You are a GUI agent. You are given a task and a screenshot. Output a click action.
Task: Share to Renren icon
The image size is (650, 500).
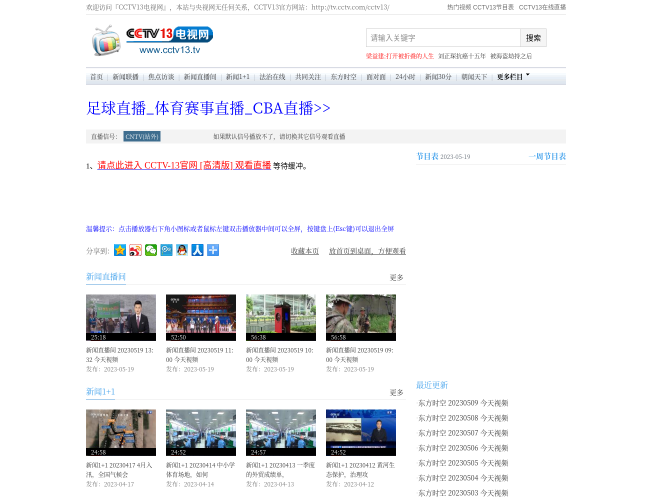(x=197, y=250)
